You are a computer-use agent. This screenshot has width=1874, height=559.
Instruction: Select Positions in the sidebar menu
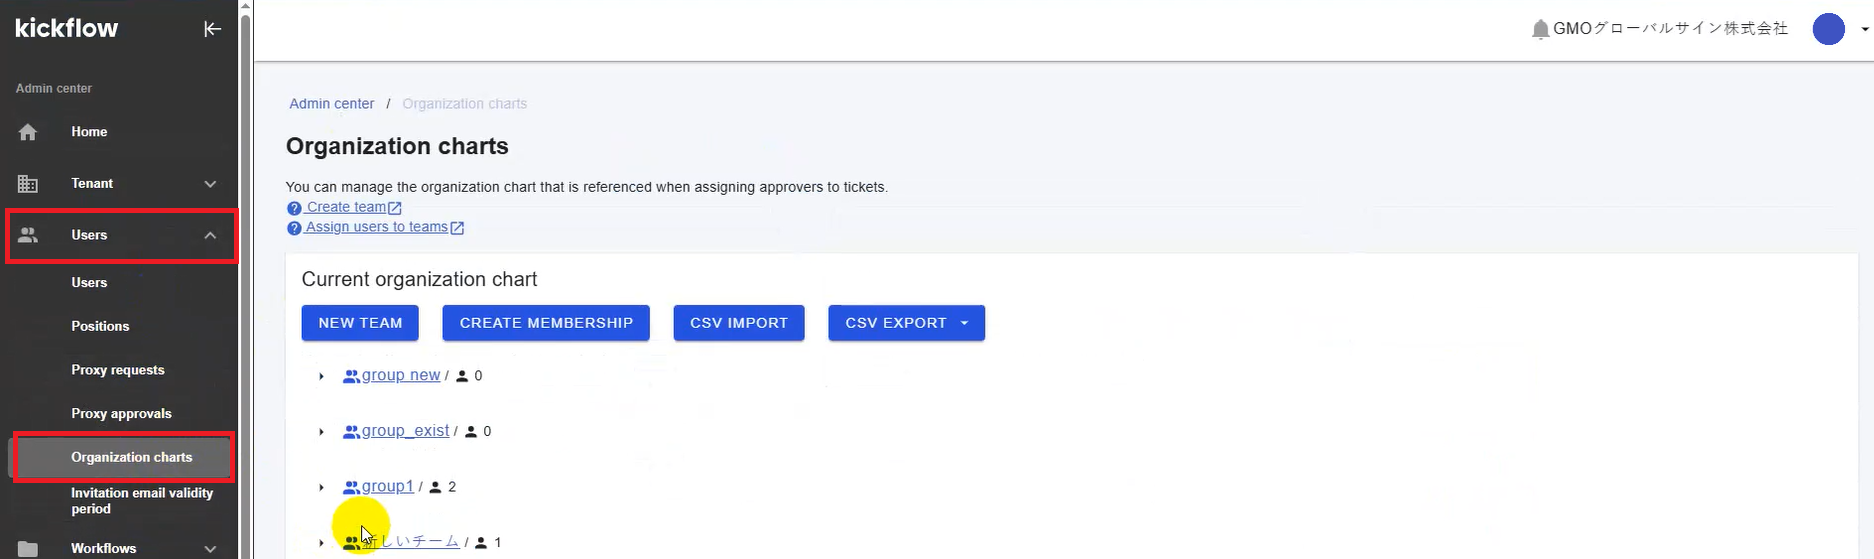point(100,326)
